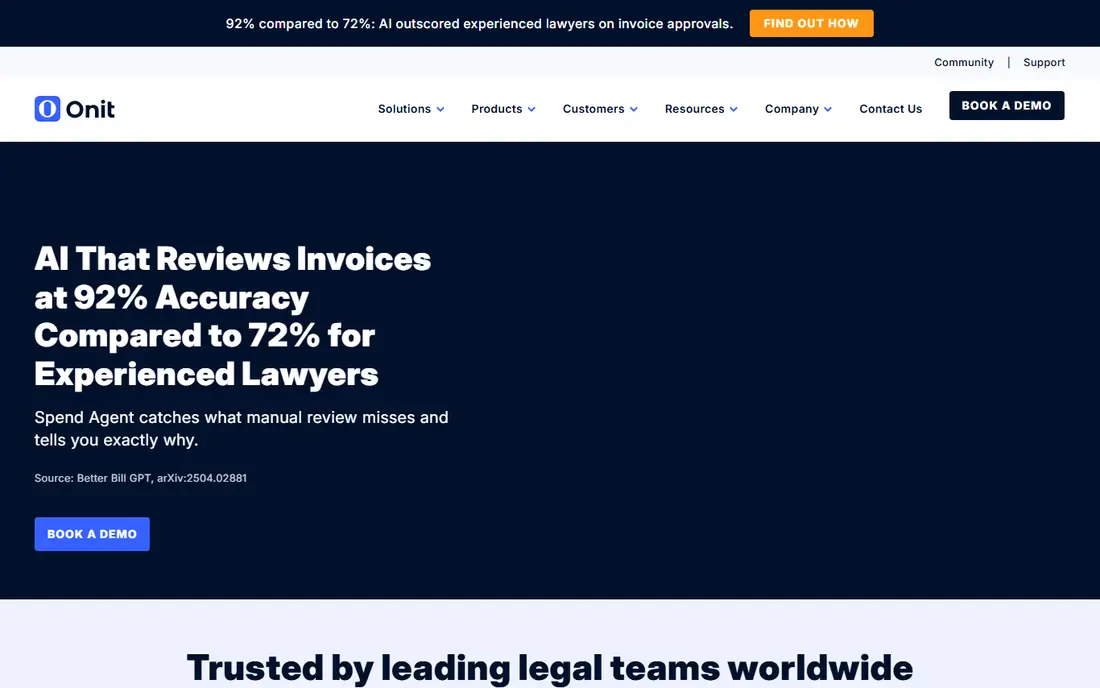Image resolution: width=1100 pixels, height=688 pixels.
Task: Open the Community link
Action: pos(963,62)
